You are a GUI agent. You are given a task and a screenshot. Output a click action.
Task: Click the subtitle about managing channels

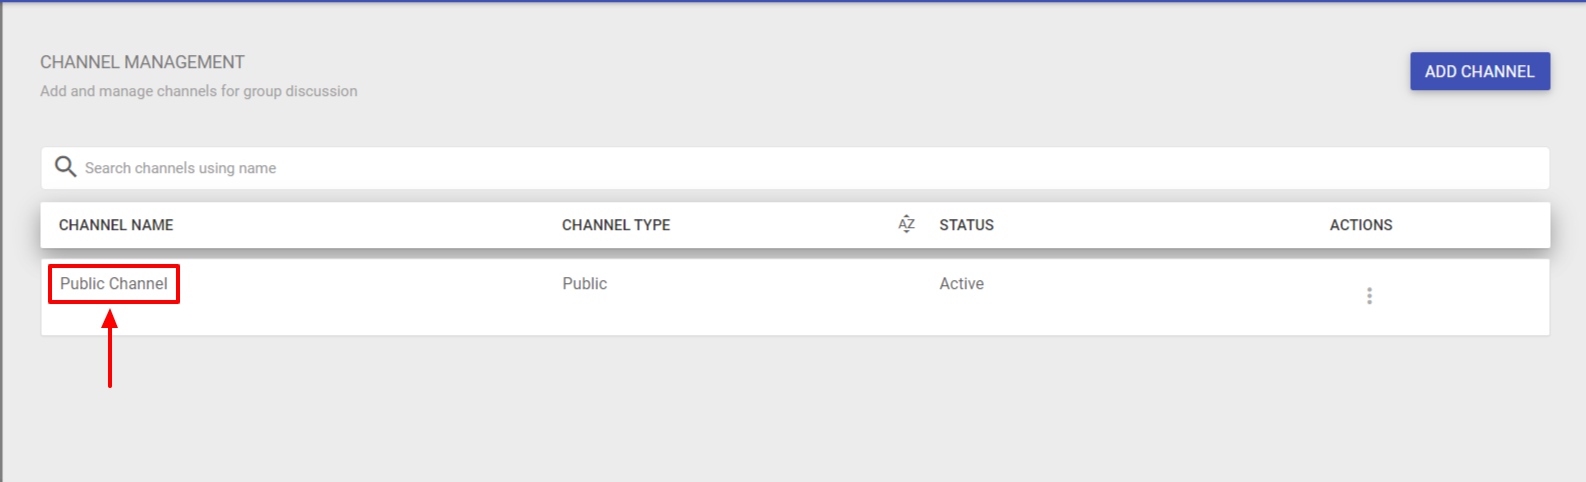[199, 91]
